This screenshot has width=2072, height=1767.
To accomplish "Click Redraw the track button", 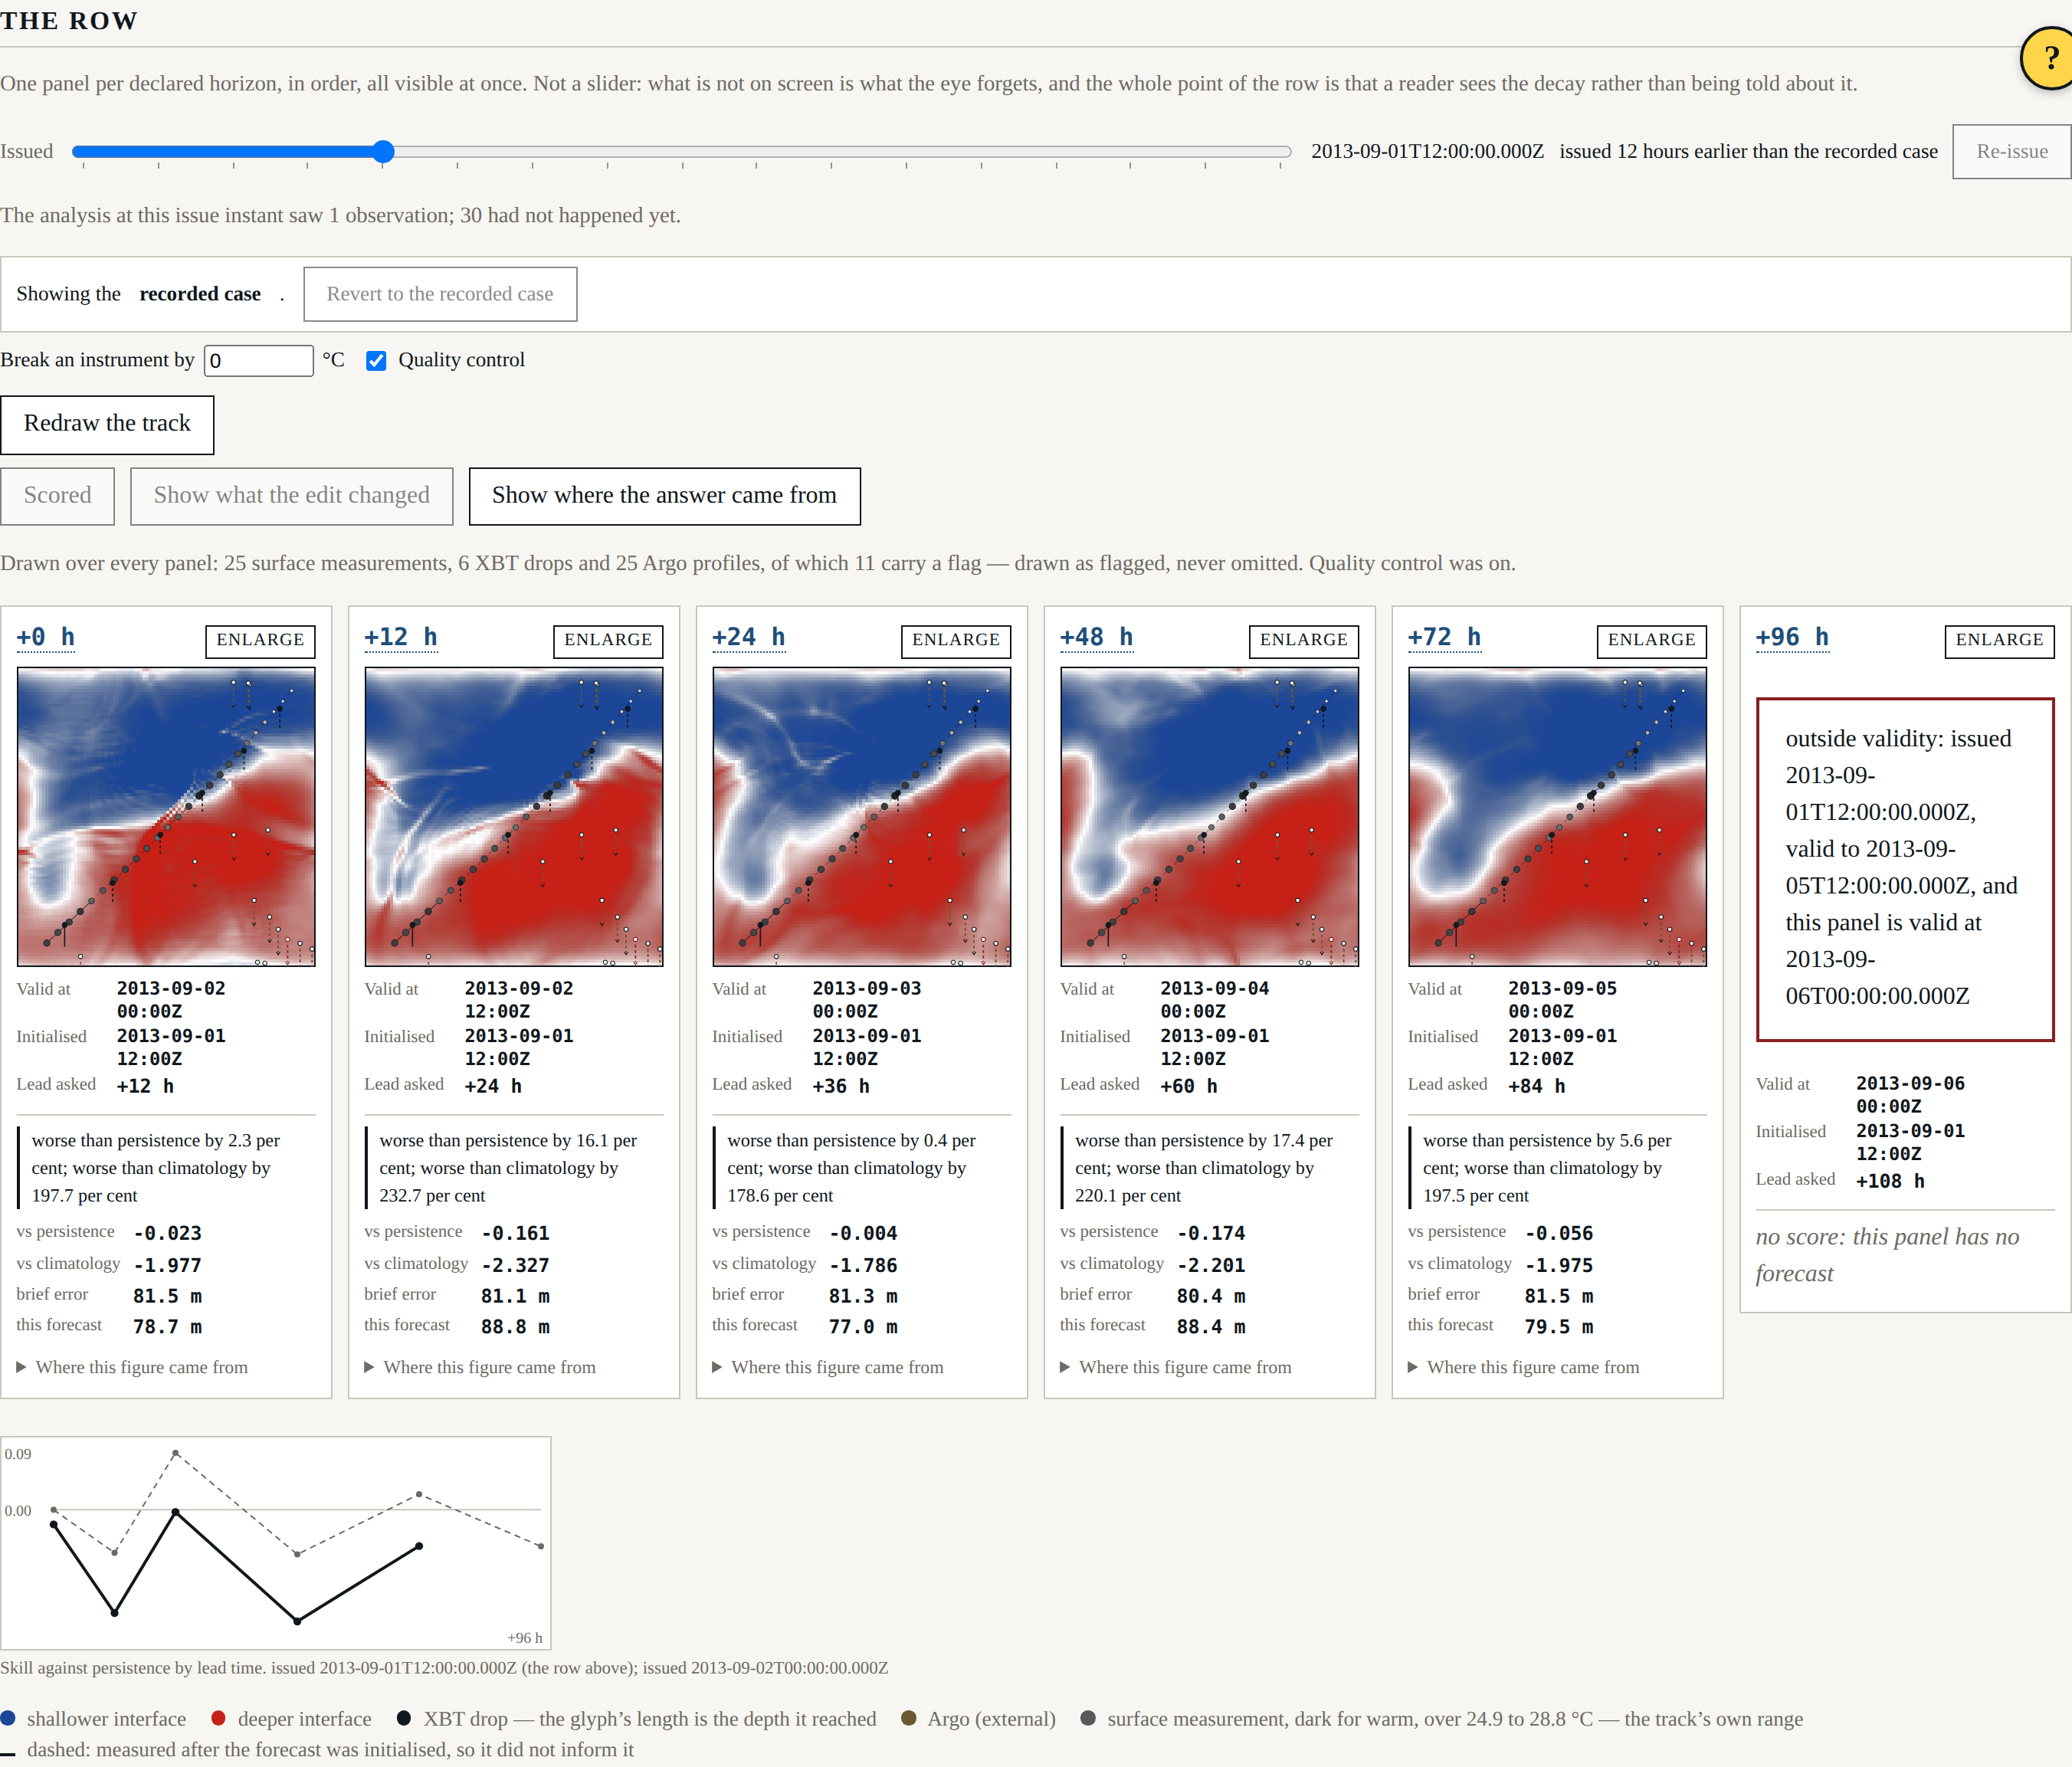I will point(107,424).
